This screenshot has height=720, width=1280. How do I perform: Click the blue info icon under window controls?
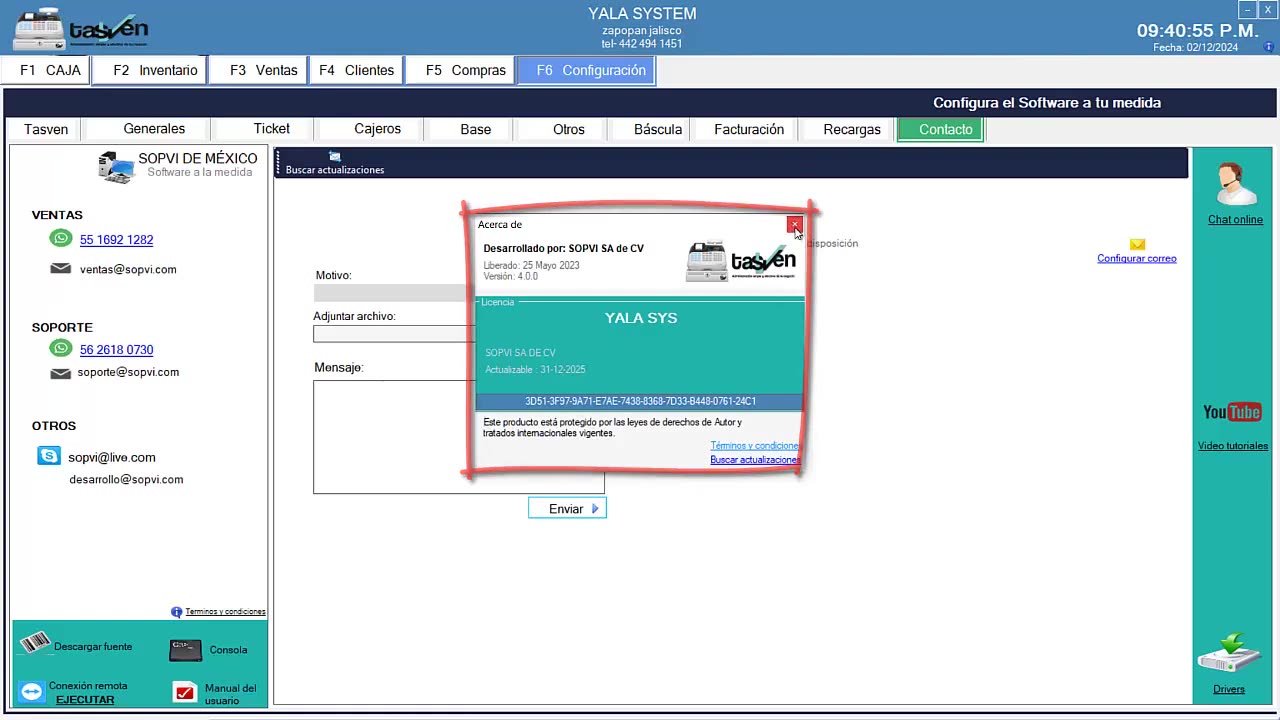point(1269,47)
